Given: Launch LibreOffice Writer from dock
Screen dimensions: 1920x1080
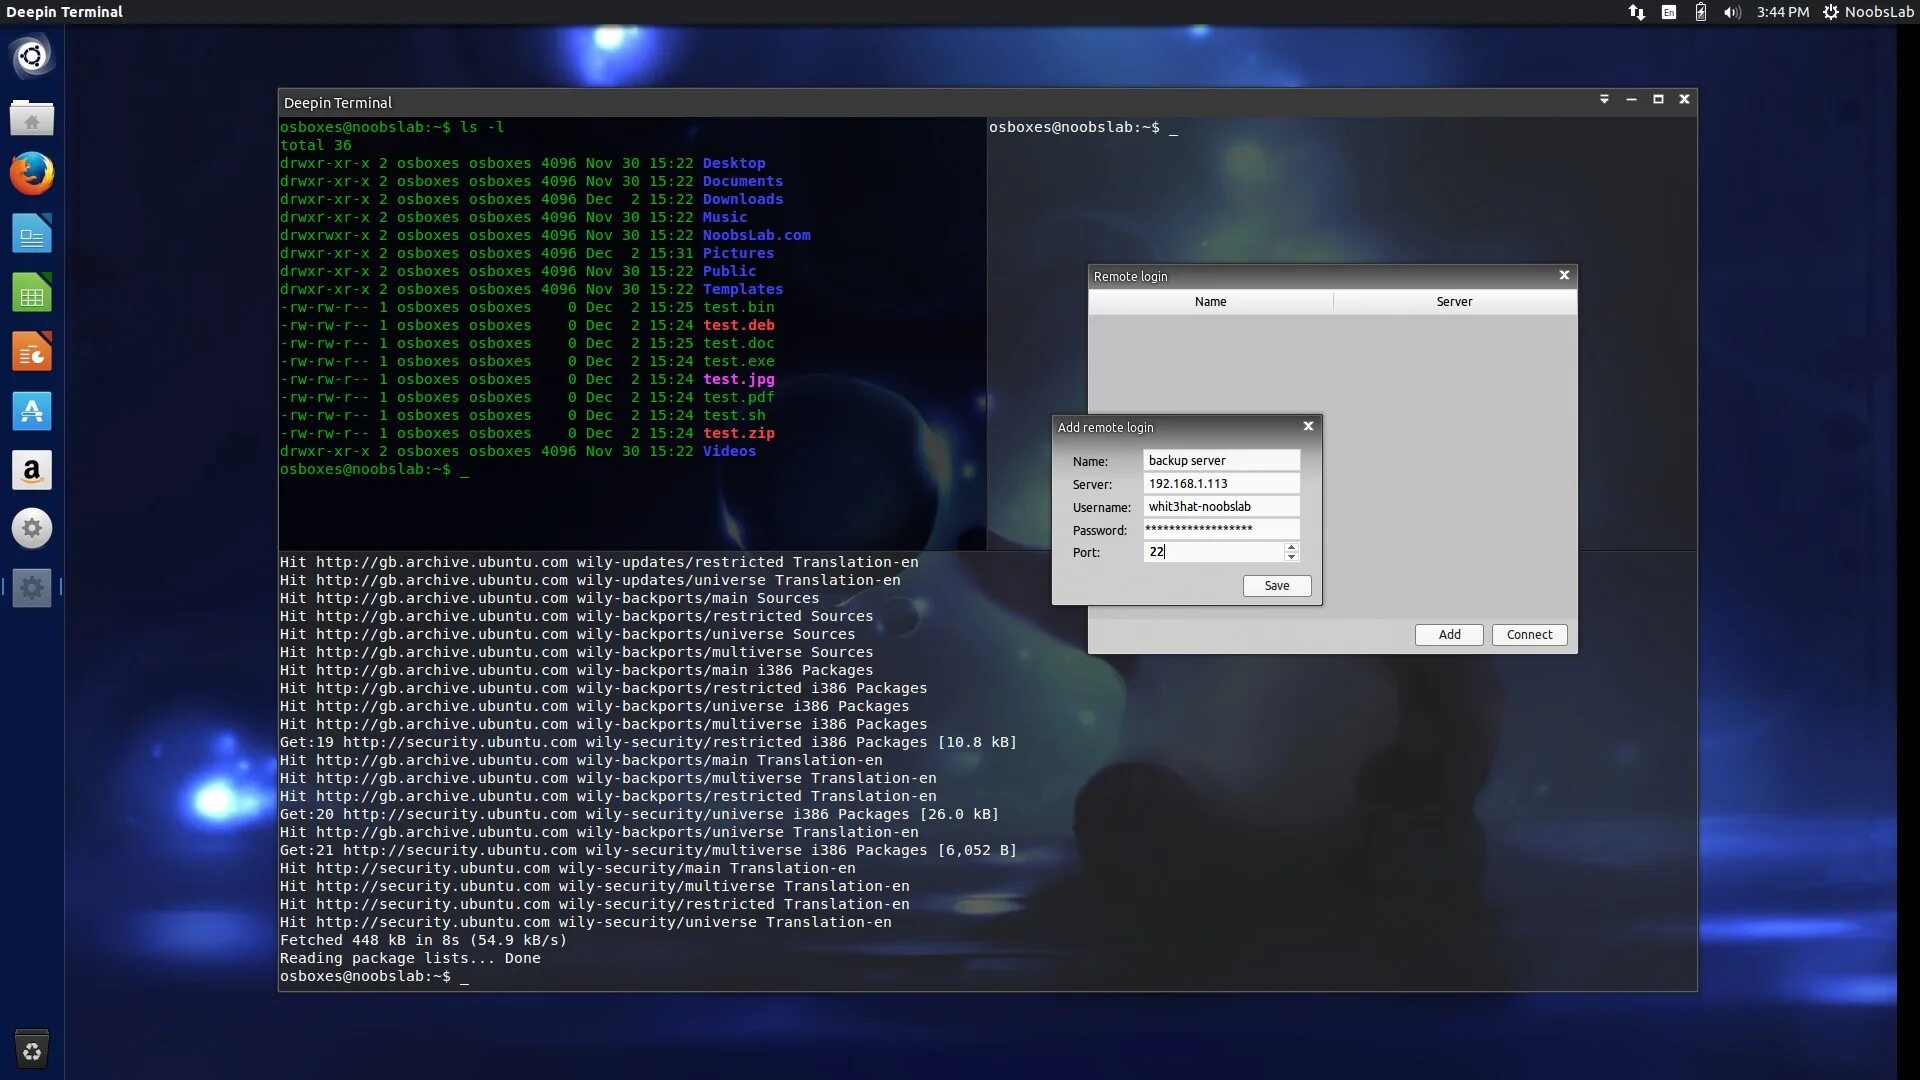Looking at the screenshot, I should 32,234.
